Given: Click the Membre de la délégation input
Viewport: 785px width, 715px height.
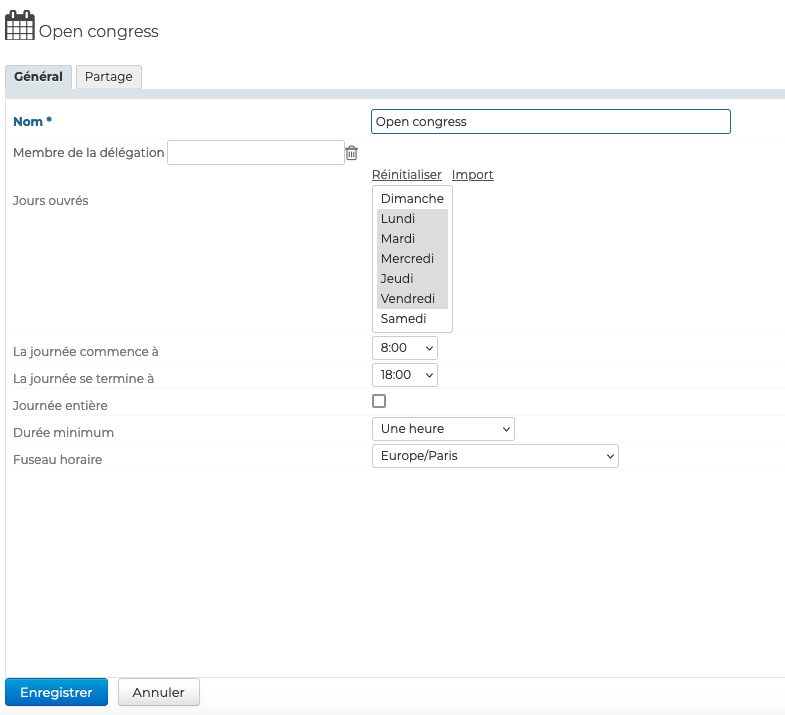Looking at the screenshot, I should (x=256, y=152).
